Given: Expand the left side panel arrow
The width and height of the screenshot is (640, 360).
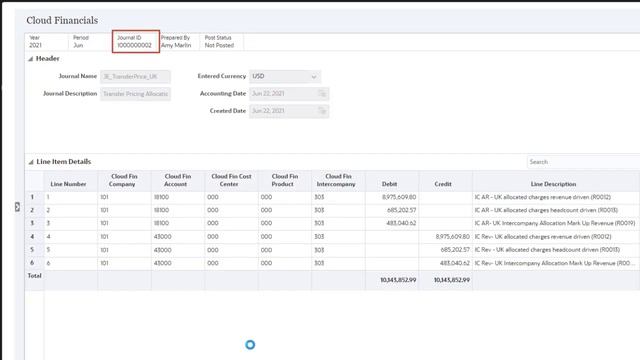Looking at the screenshot, I should 17,207.
